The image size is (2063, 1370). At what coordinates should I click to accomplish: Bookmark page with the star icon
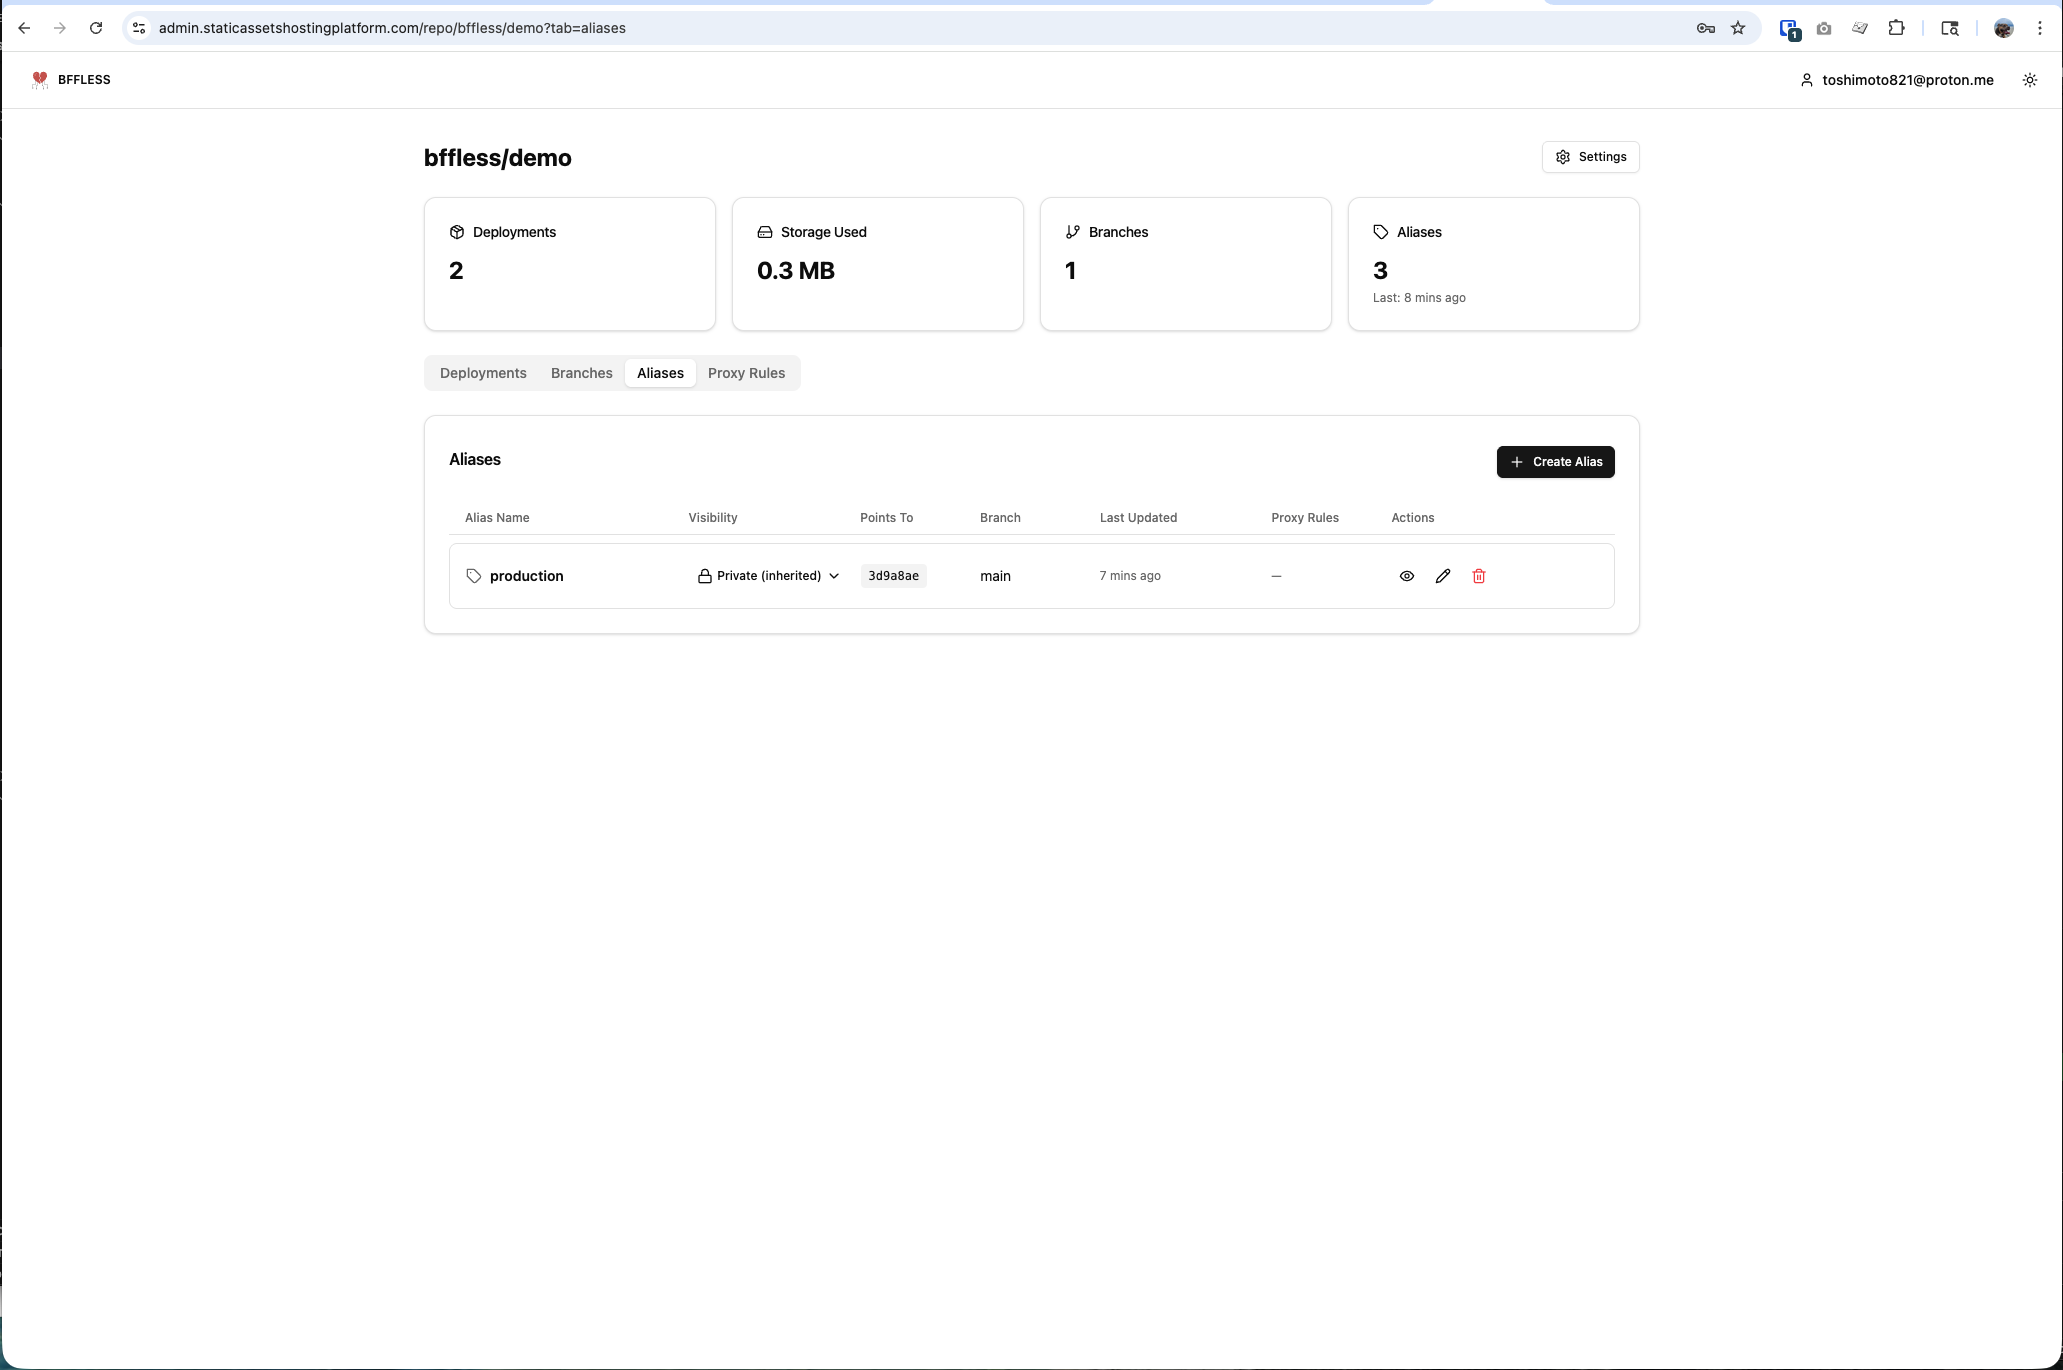[x=1738, y=28]
